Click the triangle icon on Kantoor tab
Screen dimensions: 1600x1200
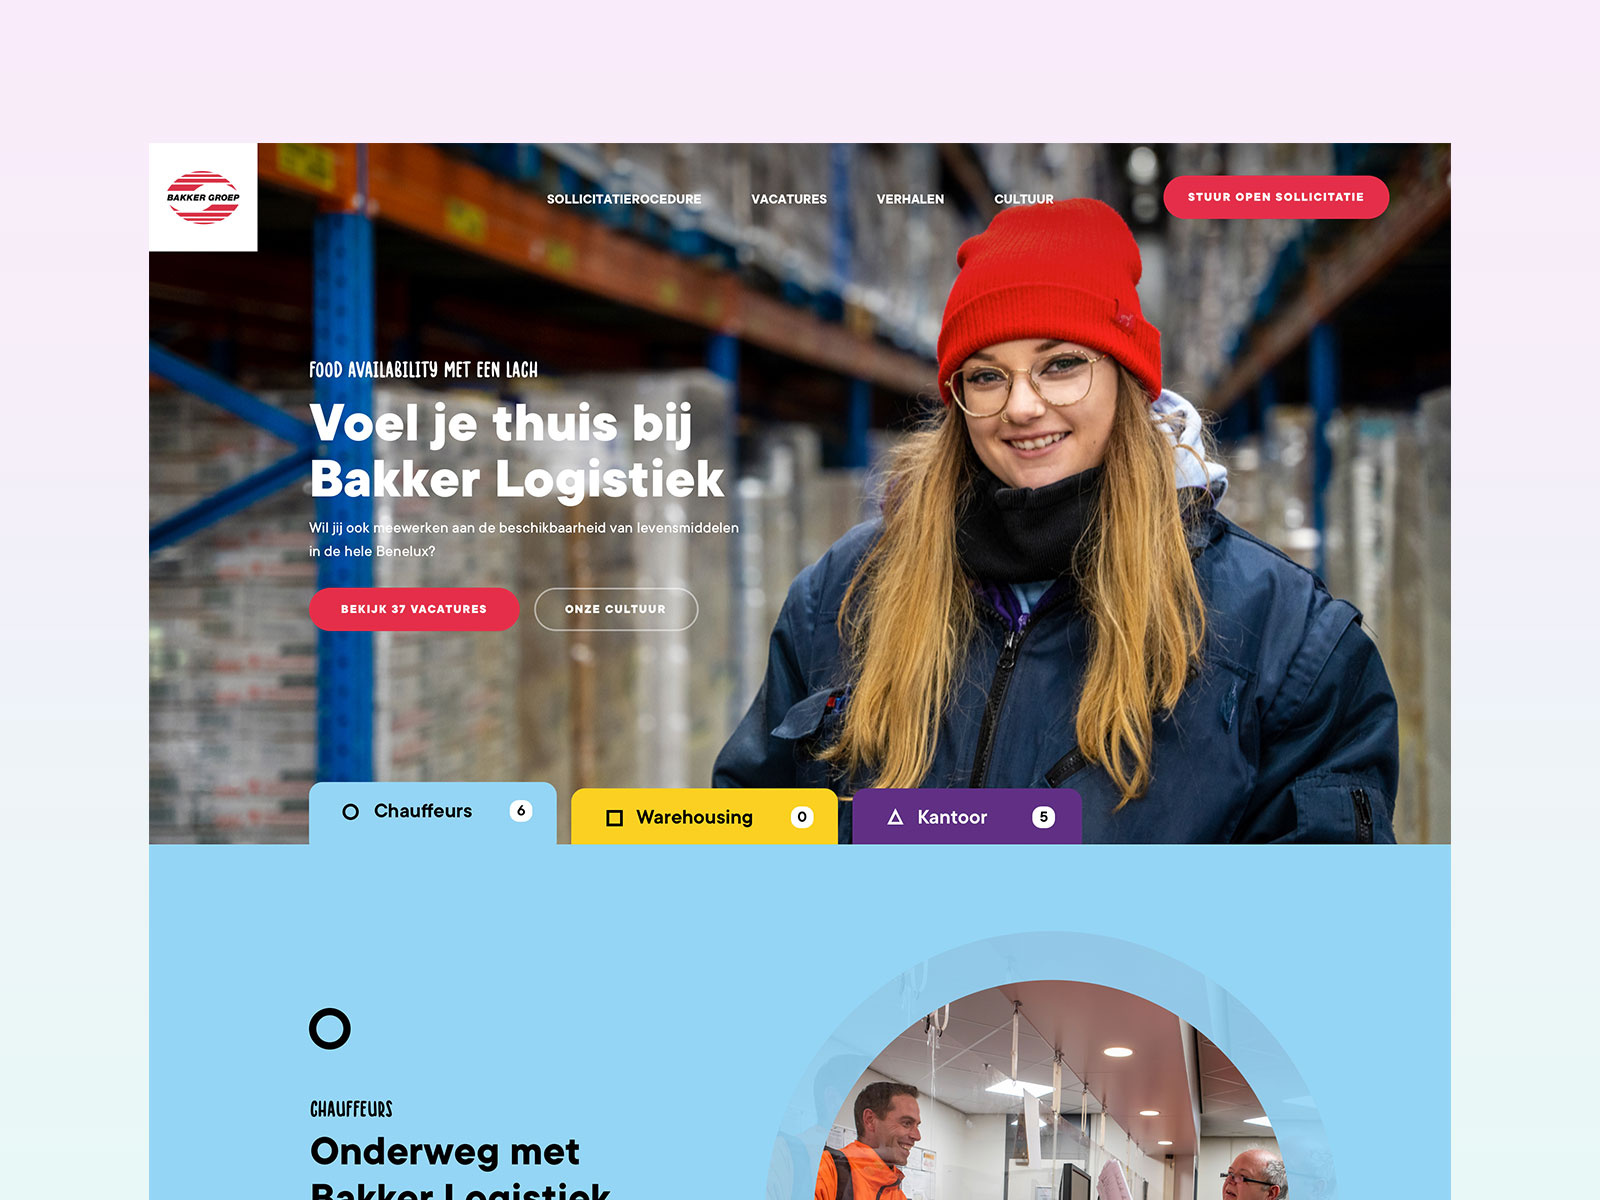pos(895,817)
